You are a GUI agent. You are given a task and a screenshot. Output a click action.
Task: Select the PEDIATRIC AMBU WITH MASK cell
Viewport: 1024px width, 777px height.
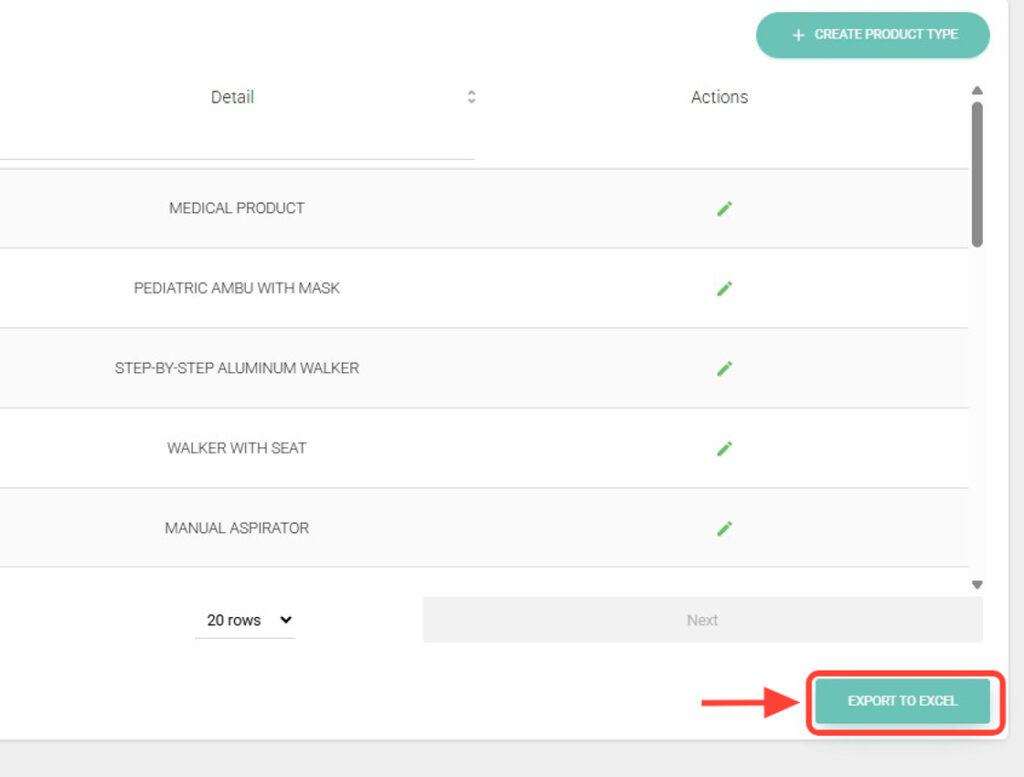pos(237,288)
